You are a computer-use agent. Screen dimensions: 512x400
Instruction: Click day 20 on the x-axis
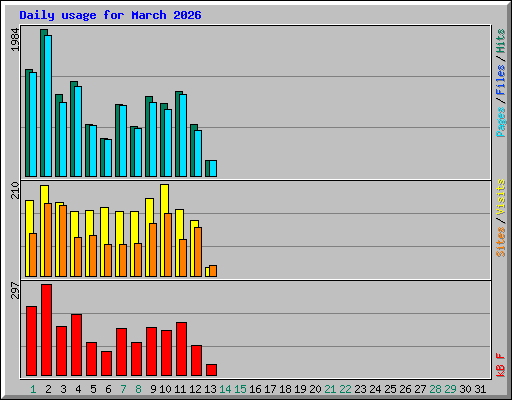[x=315, y=389]
